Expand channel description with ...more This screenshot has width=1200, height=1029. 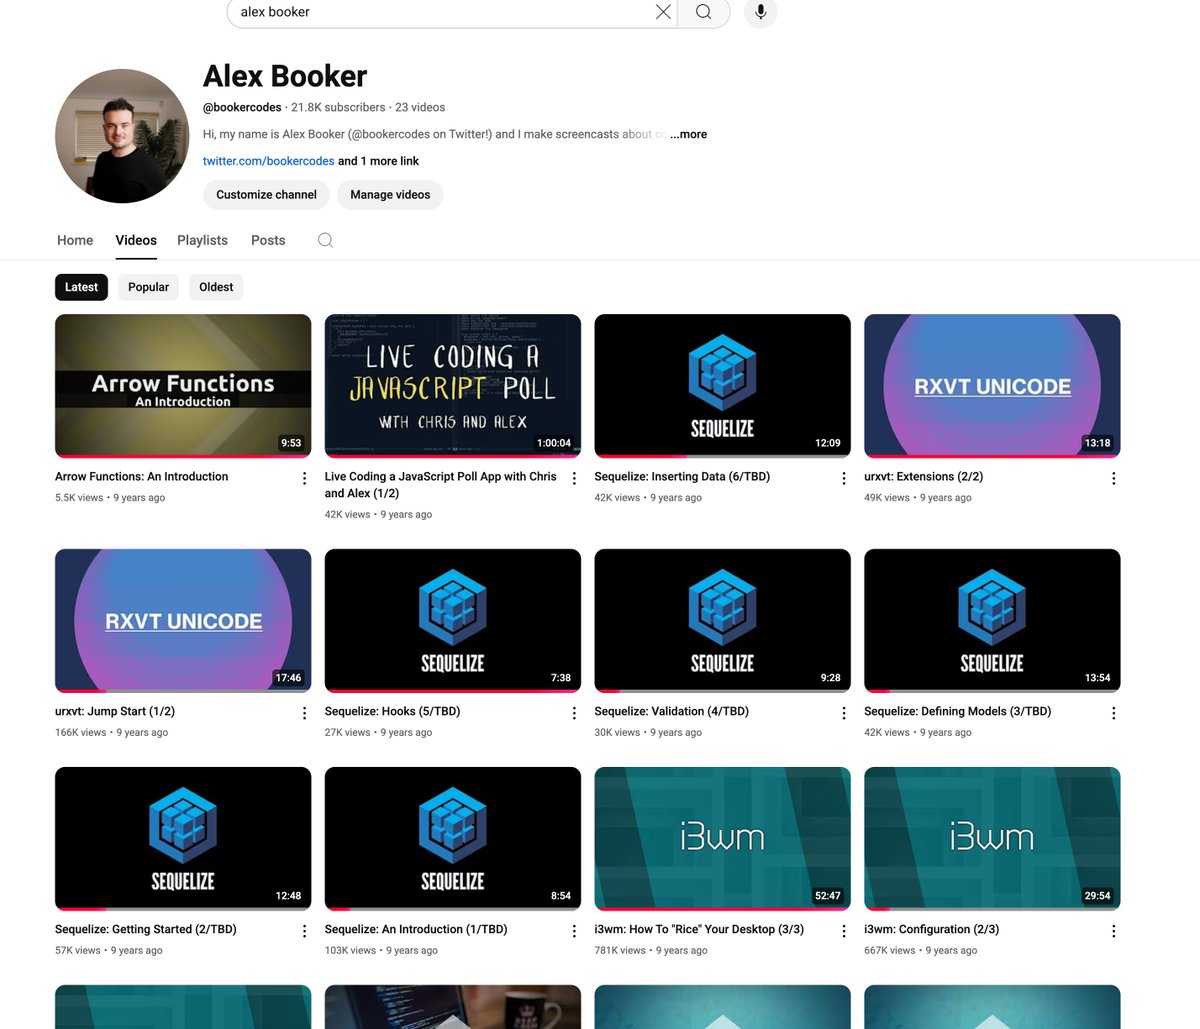point(688,134)
